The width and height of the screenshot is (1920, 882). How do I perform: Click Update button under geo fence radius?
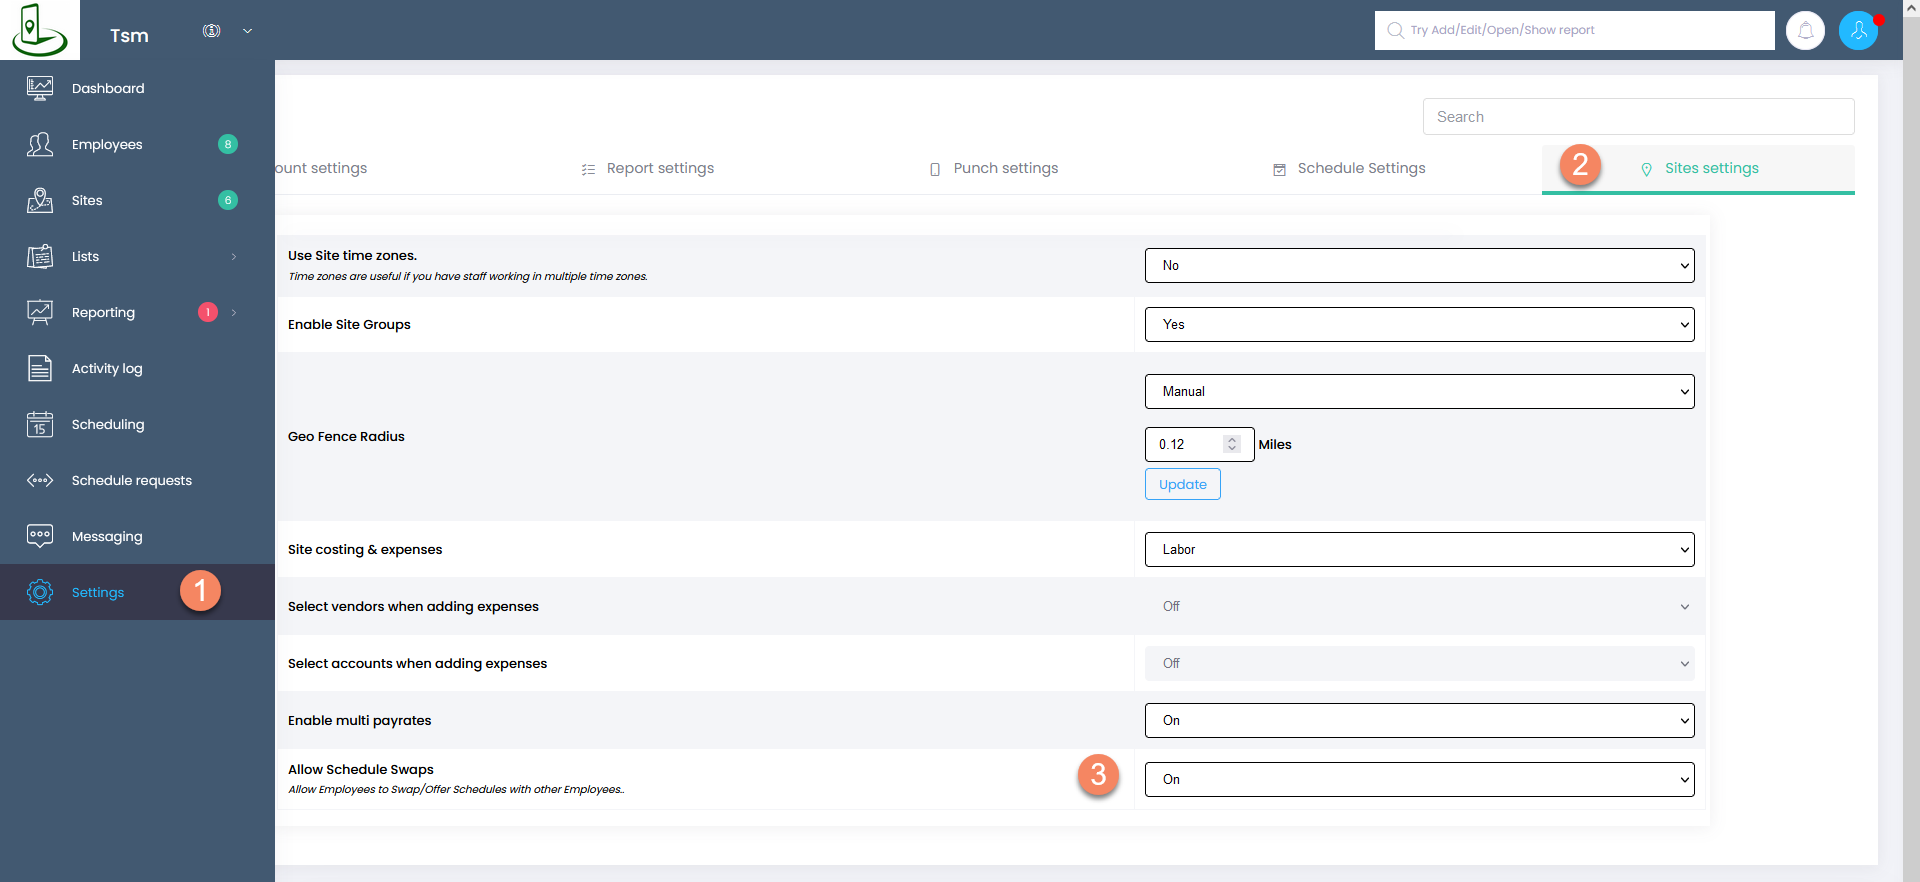[1182, 484]
